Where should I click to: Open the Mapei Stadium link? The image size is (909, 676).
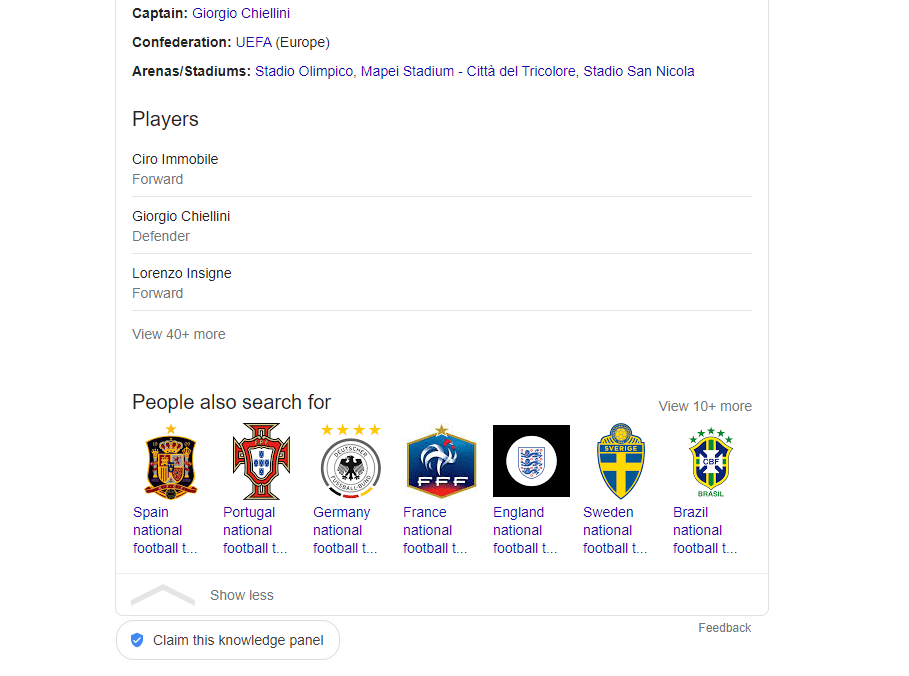click(466, 71)
